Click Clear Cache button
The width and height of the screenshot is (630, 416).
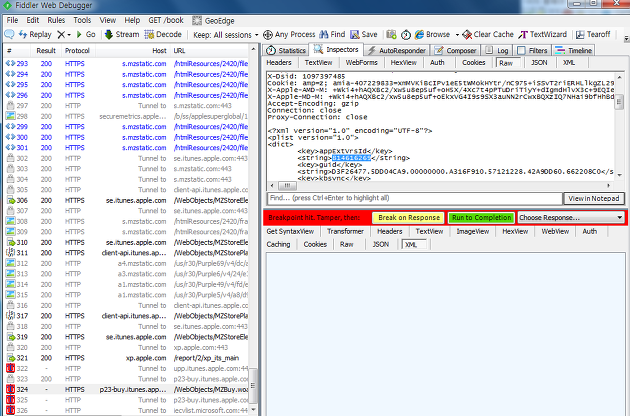488,35
